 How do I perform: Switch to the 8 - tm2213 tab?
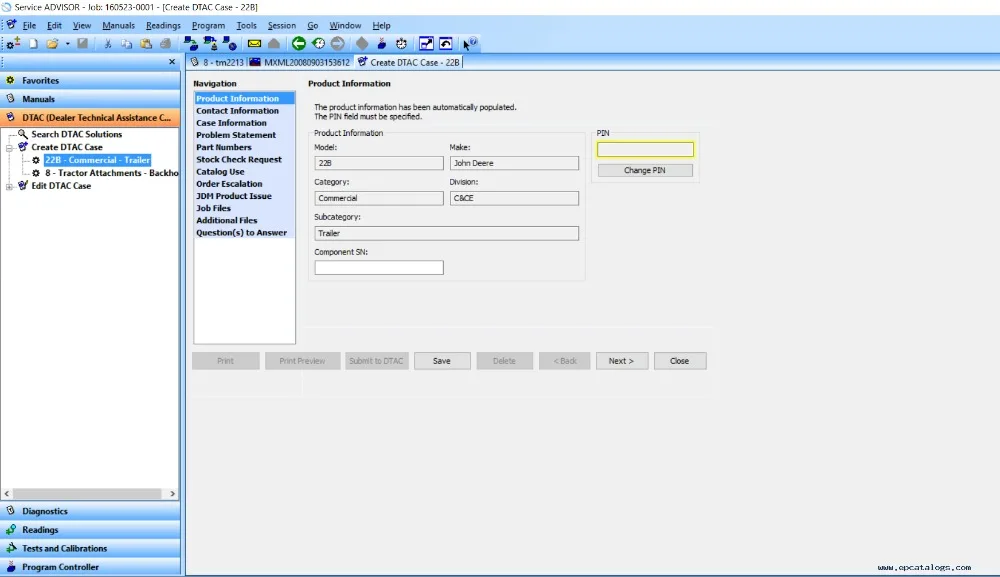(x=218, y=62)
